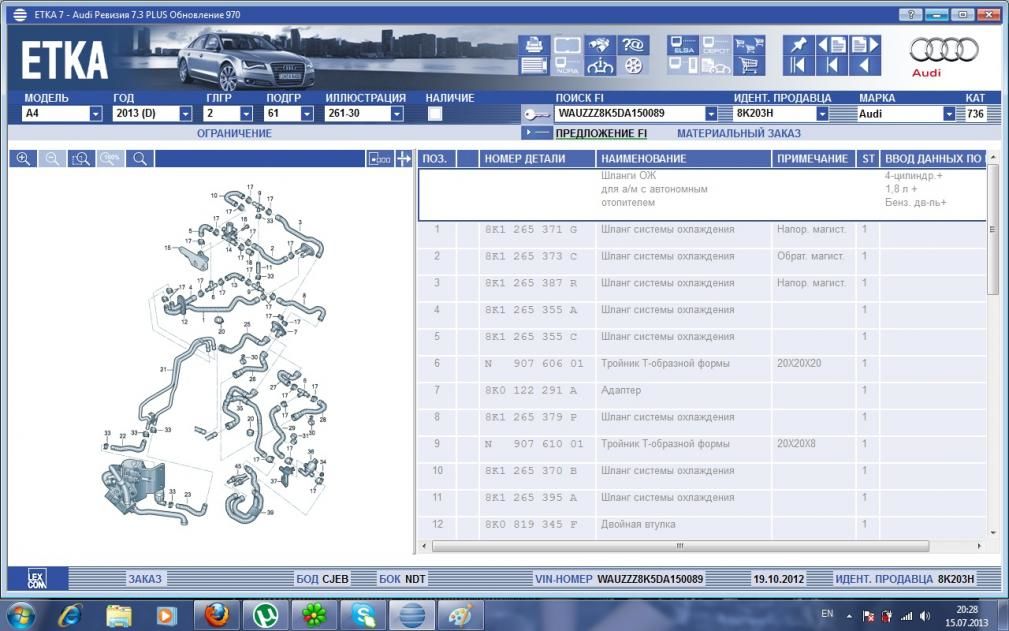Go to the previous page icon
1009x631 pixels.
[x=831, y=45]
